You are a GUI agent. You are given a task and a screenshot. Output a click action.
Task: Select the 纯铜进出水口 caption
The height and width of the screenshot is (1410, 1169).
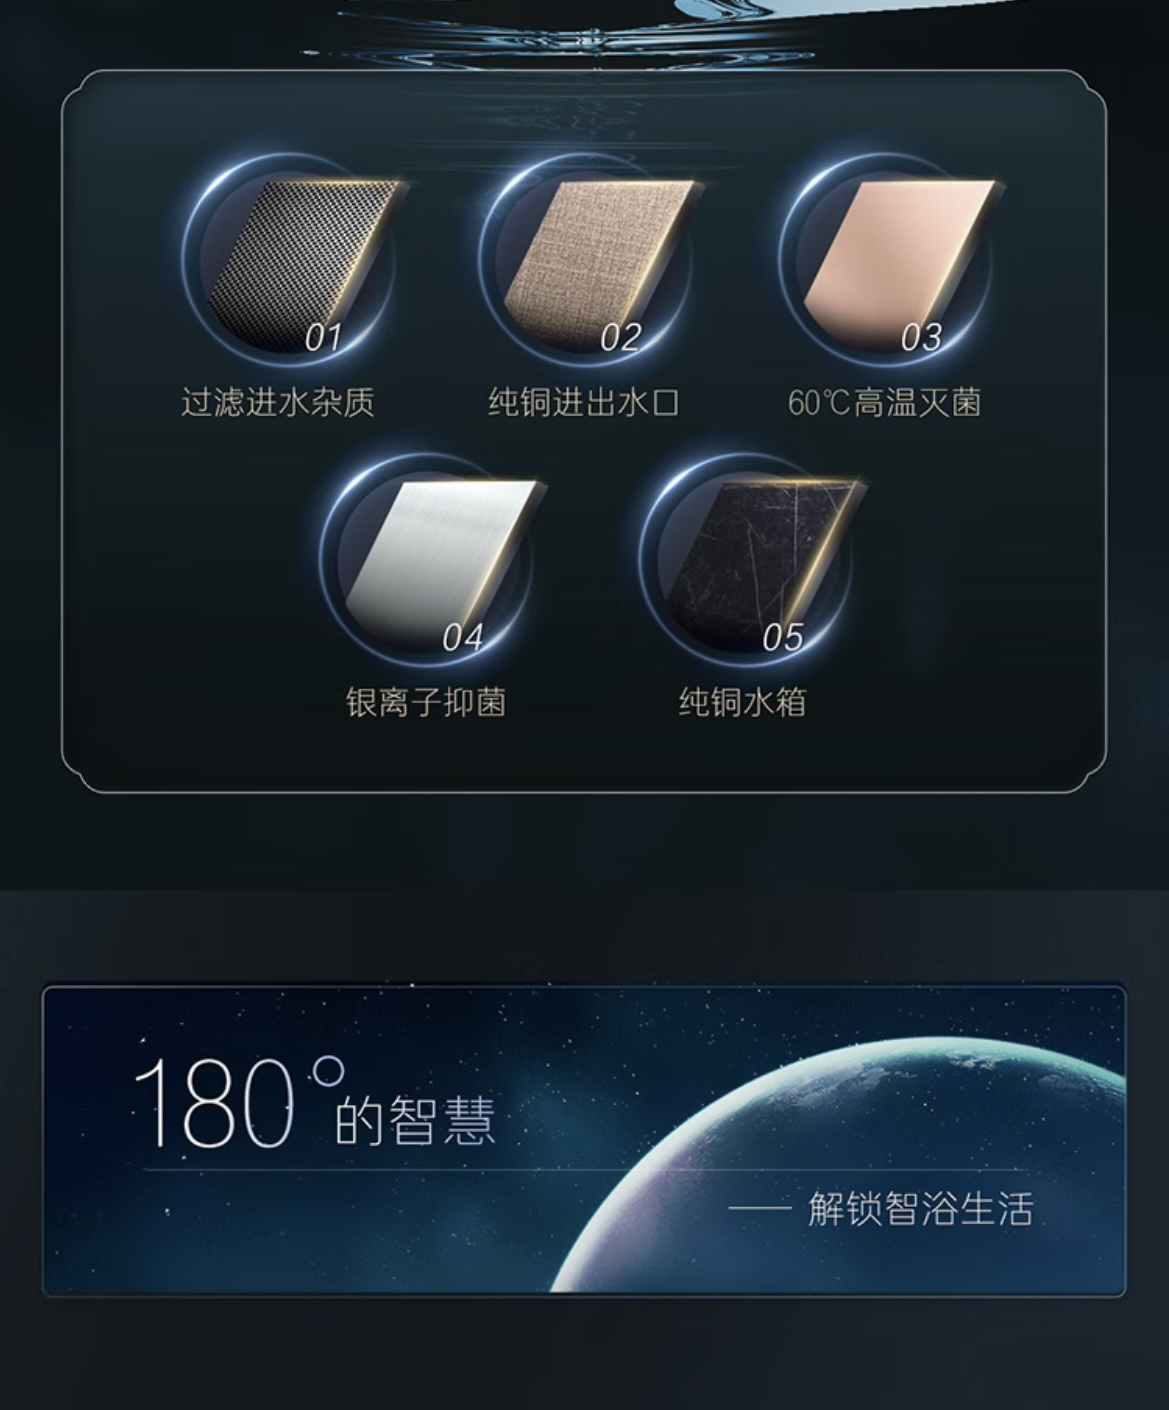pyautogui.click(x=584, y=402)
